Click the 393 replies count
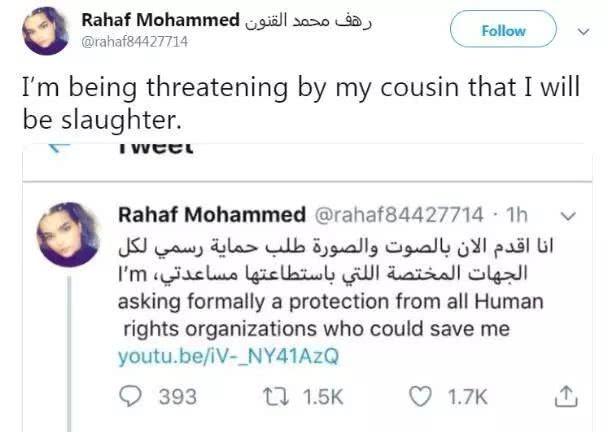608x432 pixels. tap(177, 397)
